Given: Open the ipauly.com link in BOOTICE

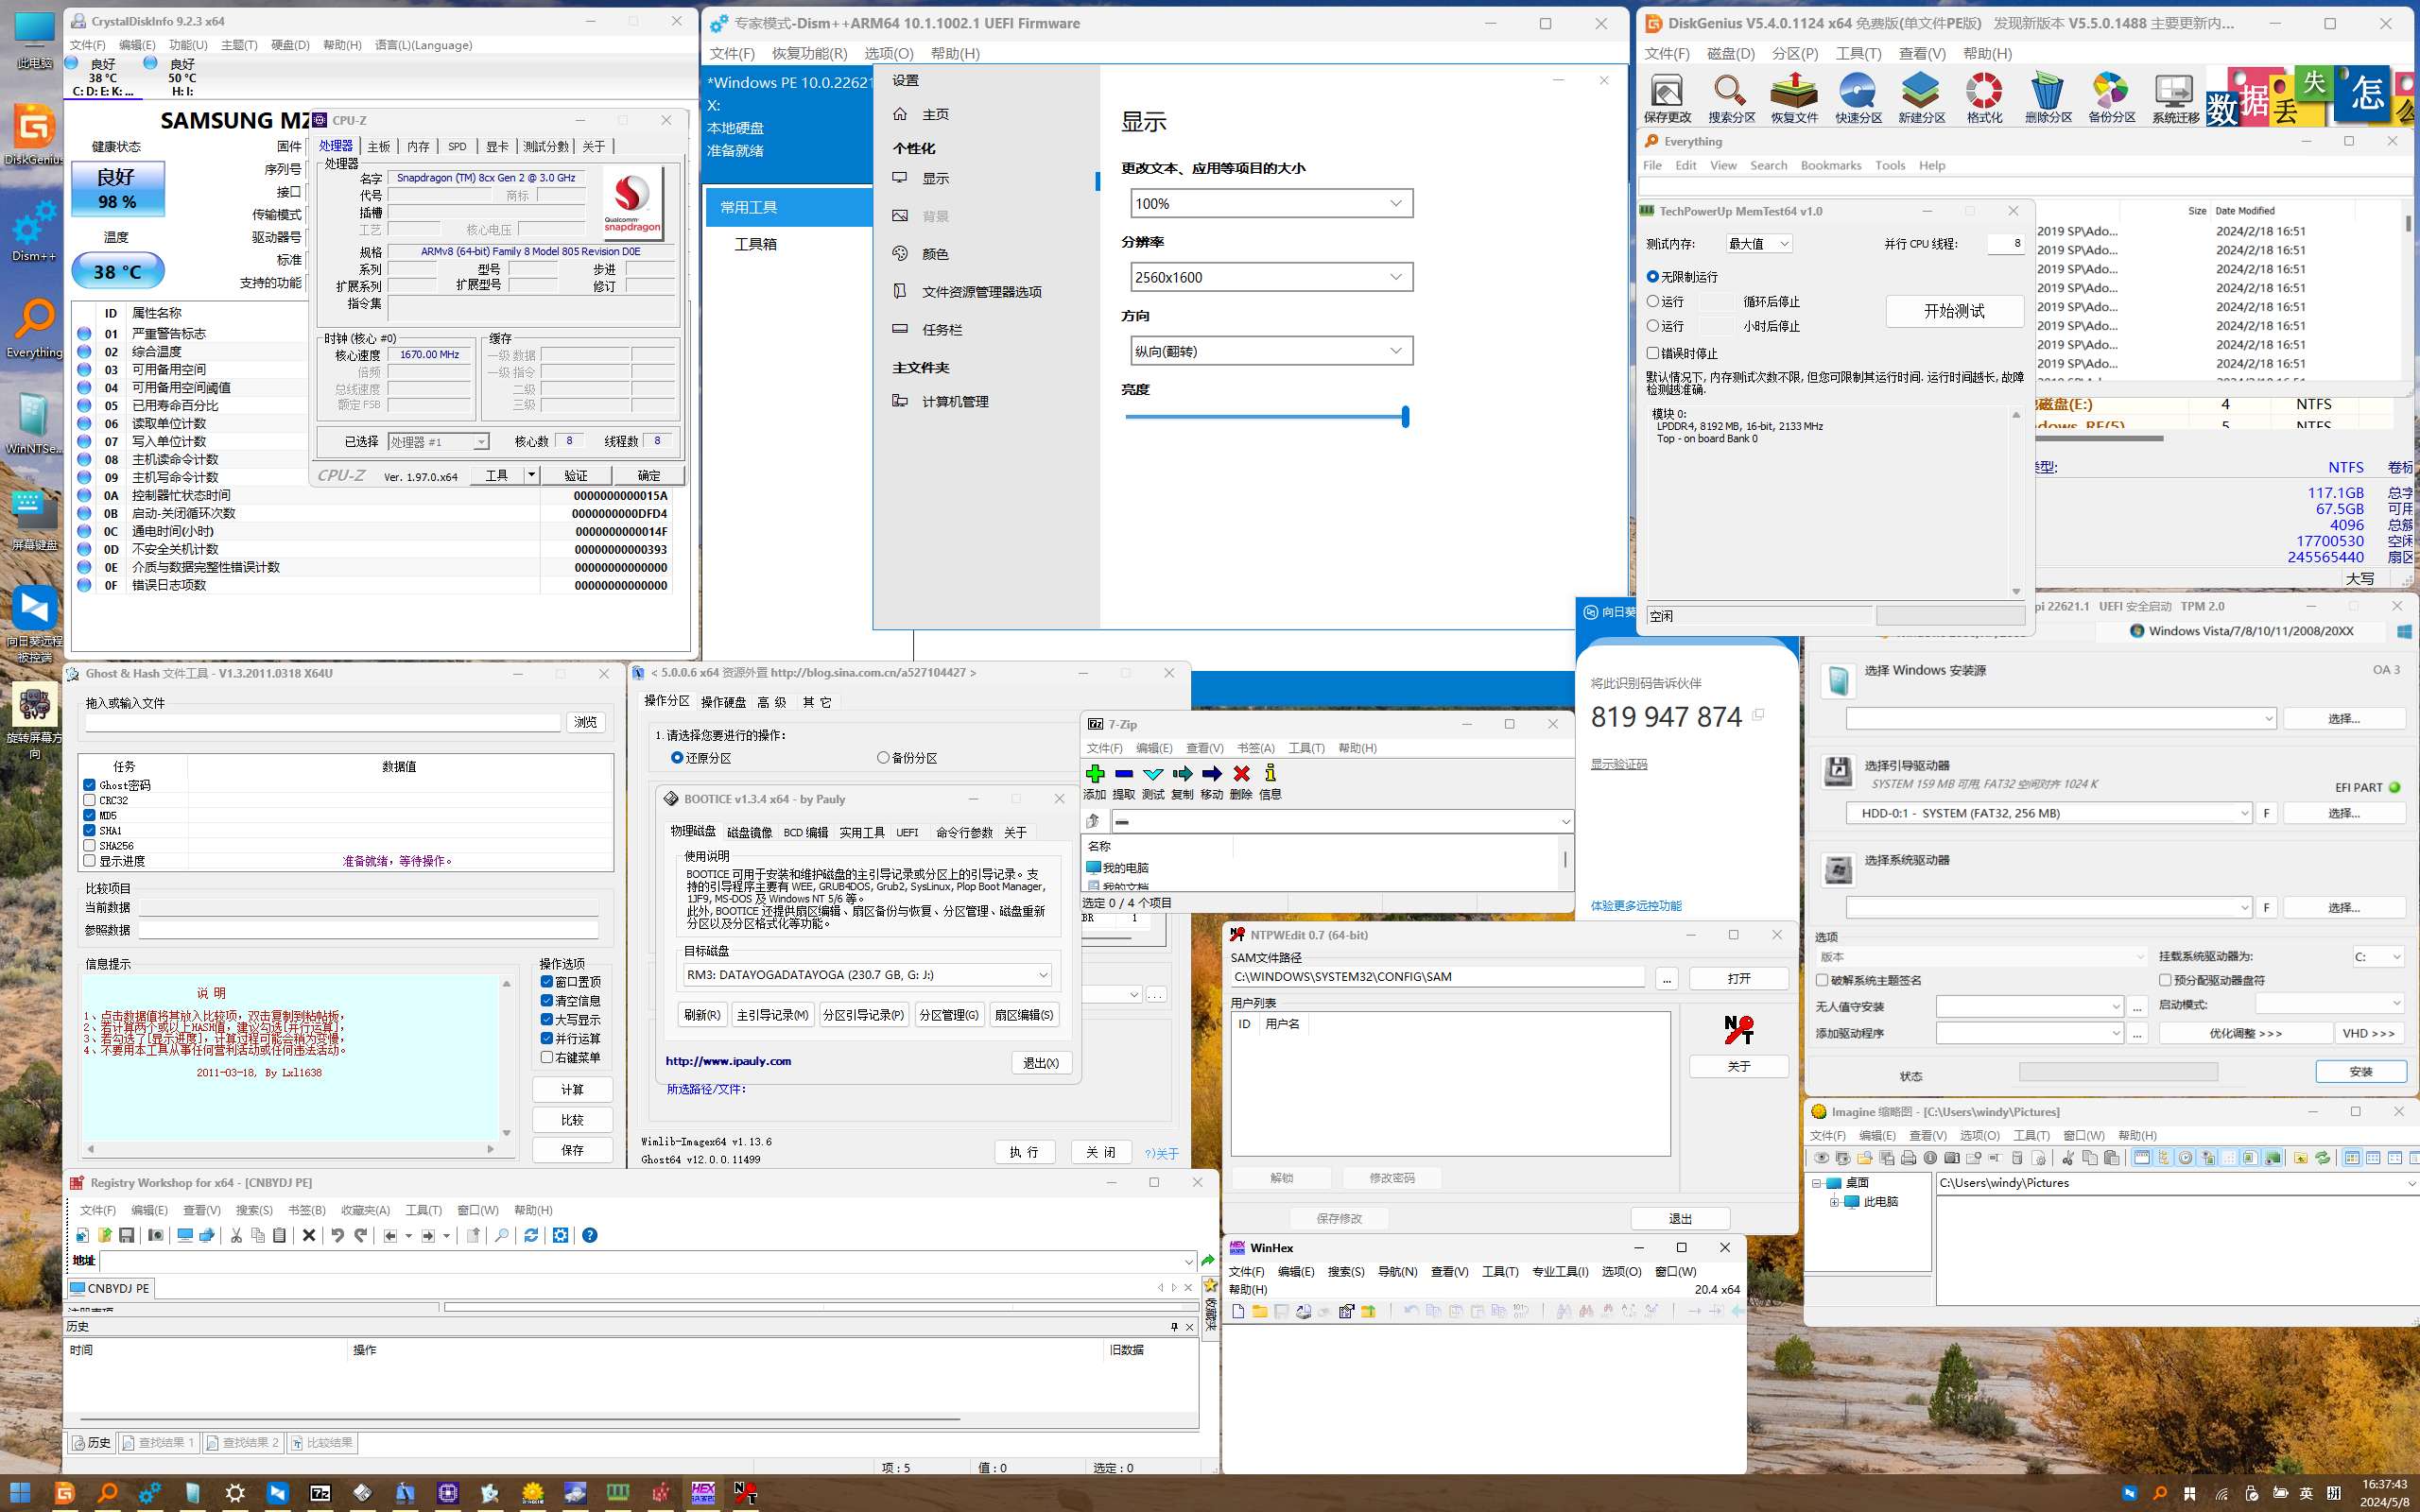Looking at the screenshot, I should pyautogui.click(x=728, y=1061).
